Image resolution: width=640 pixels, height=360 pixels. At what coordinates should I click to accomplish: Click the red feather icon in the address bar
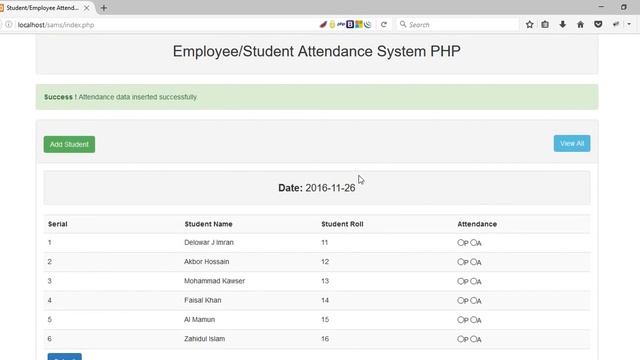[323, 24]
